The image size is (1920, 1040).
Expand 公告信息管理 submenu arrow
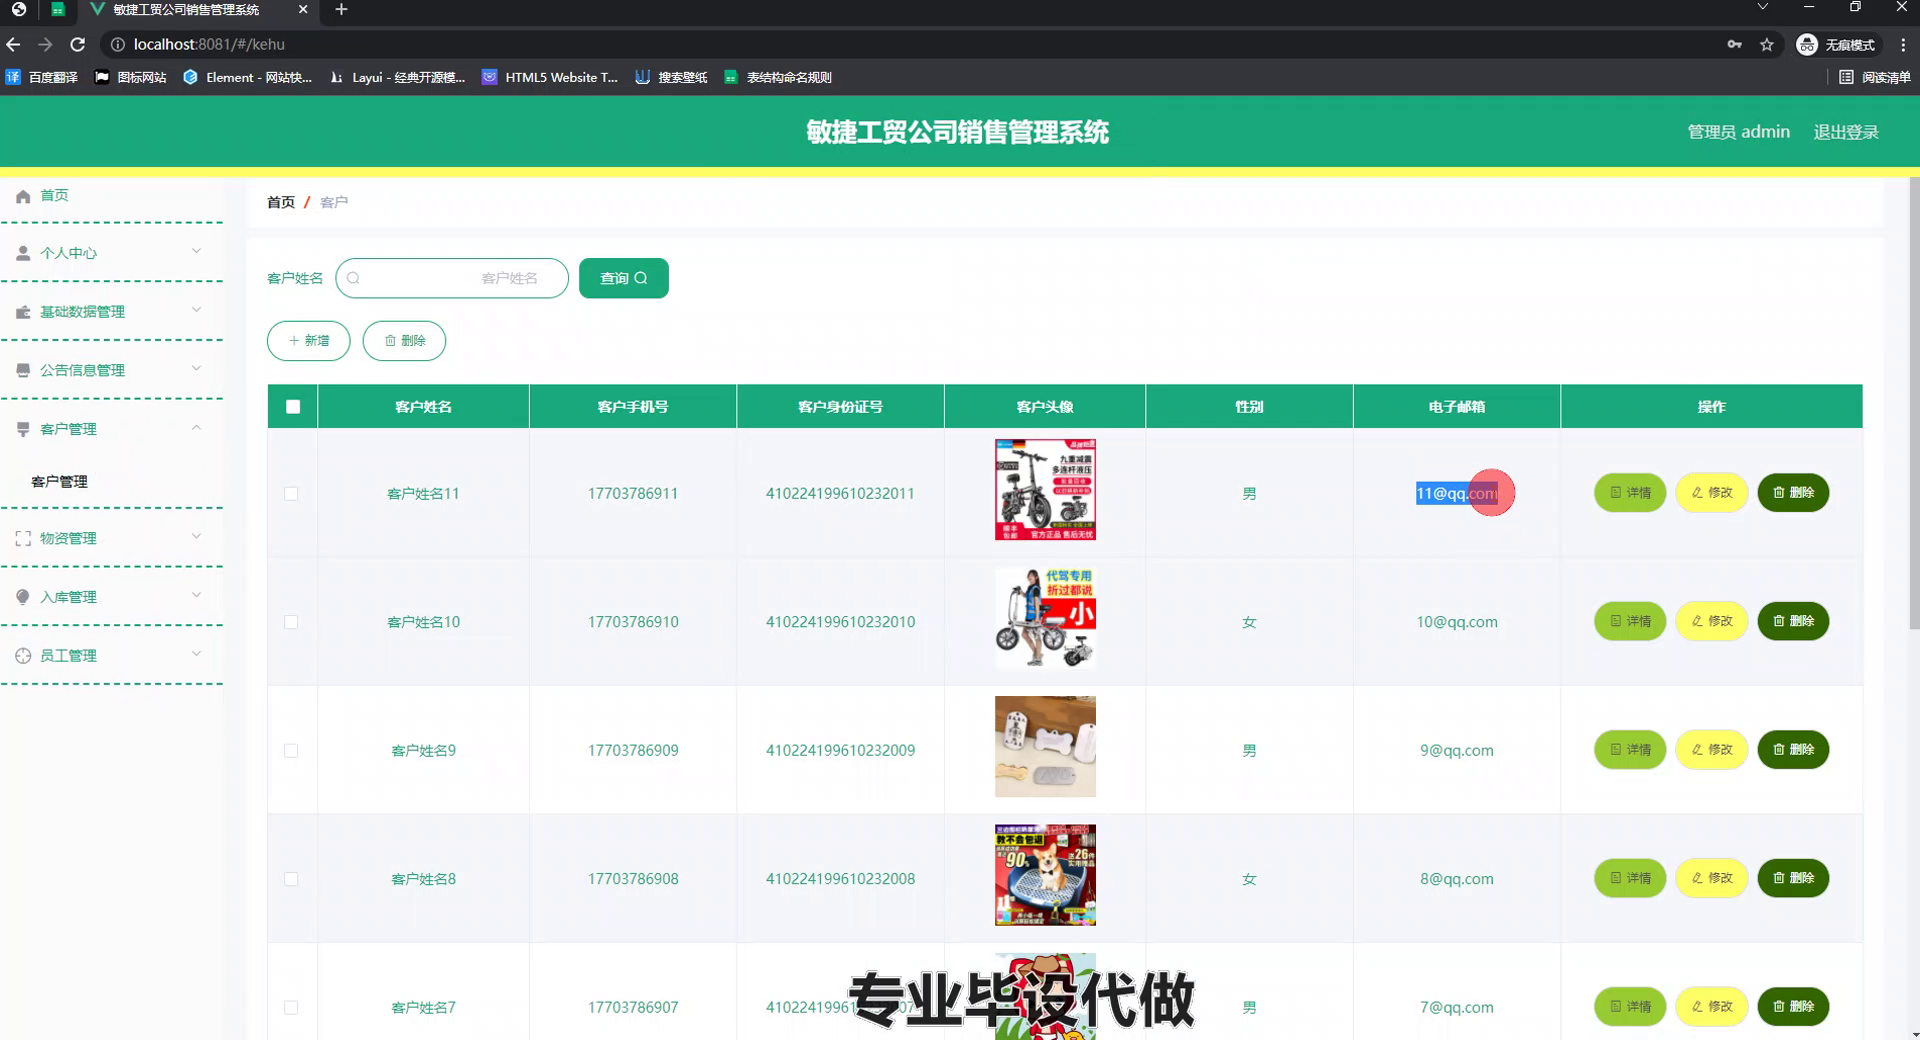coord(196,368)
